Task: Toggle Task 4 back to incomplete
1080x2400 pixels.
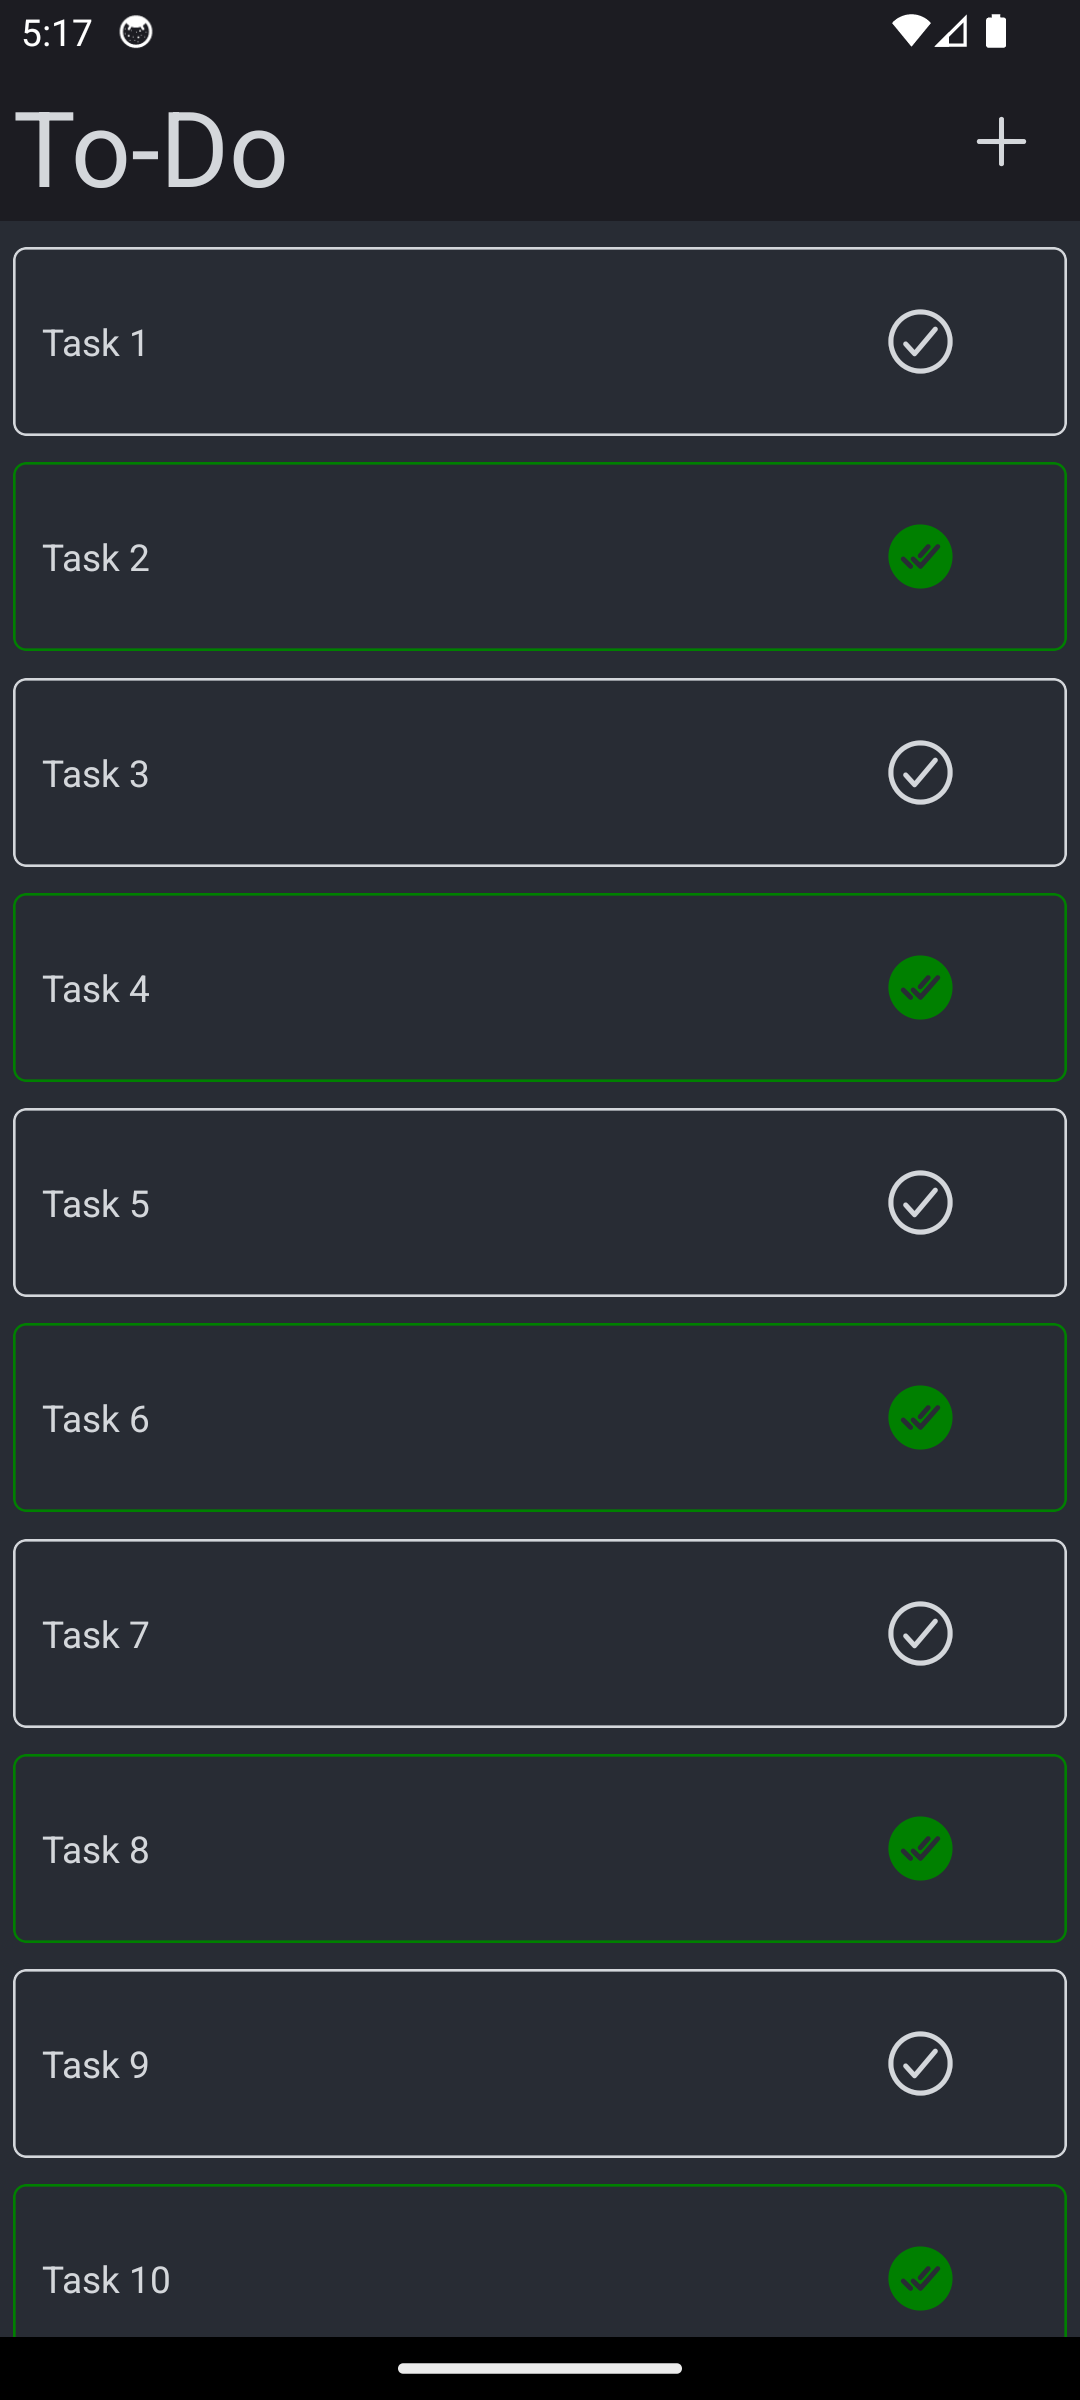Action: coord(920,987)
